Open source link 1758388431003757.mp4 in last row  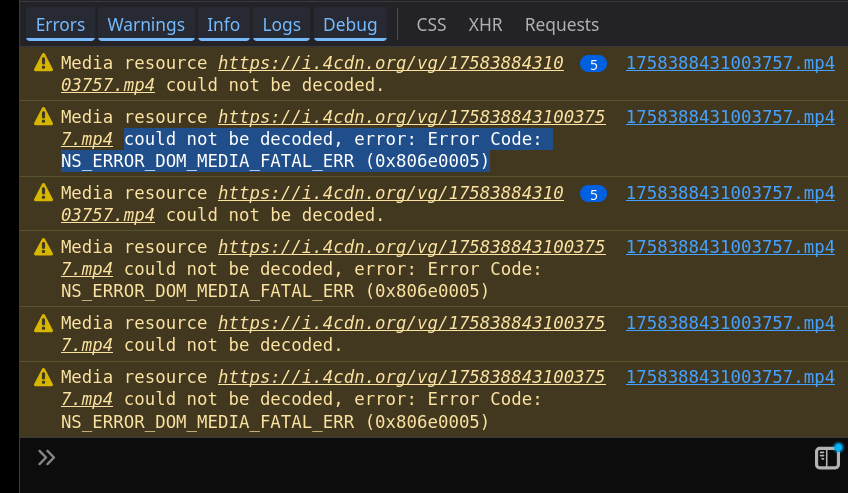(730, 377)
